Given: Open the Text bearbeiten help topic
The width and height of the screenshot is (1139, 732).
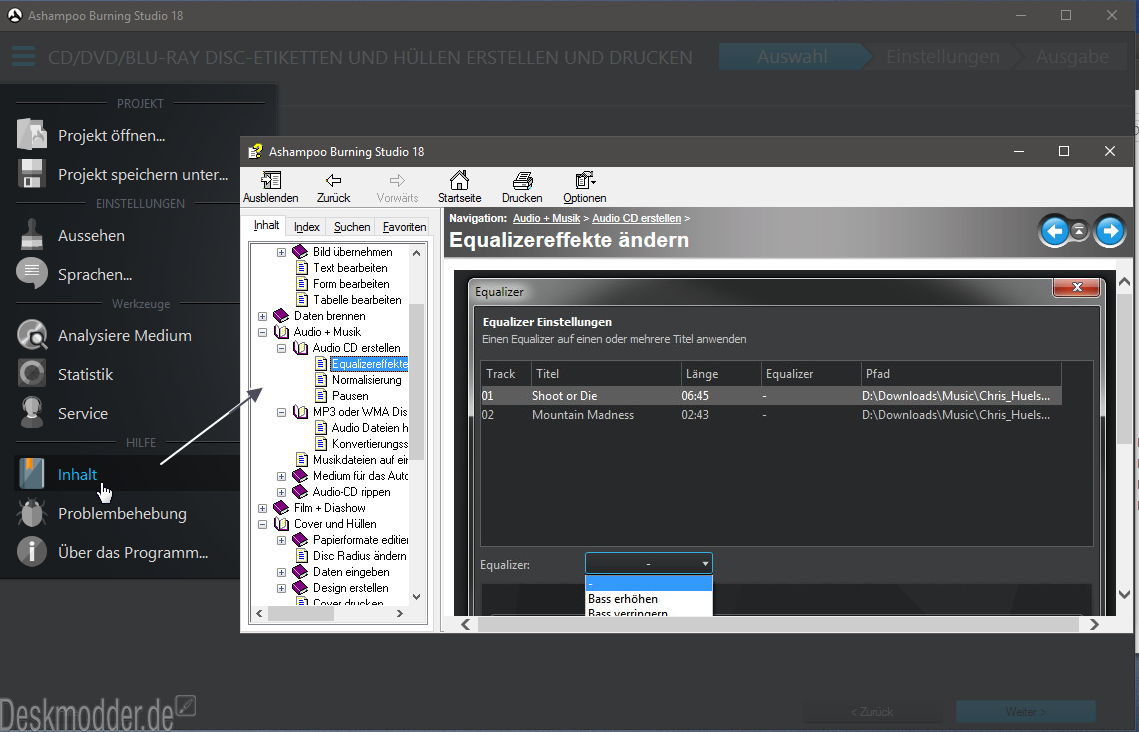Looking at the screenshot, I should pos(350,268).
